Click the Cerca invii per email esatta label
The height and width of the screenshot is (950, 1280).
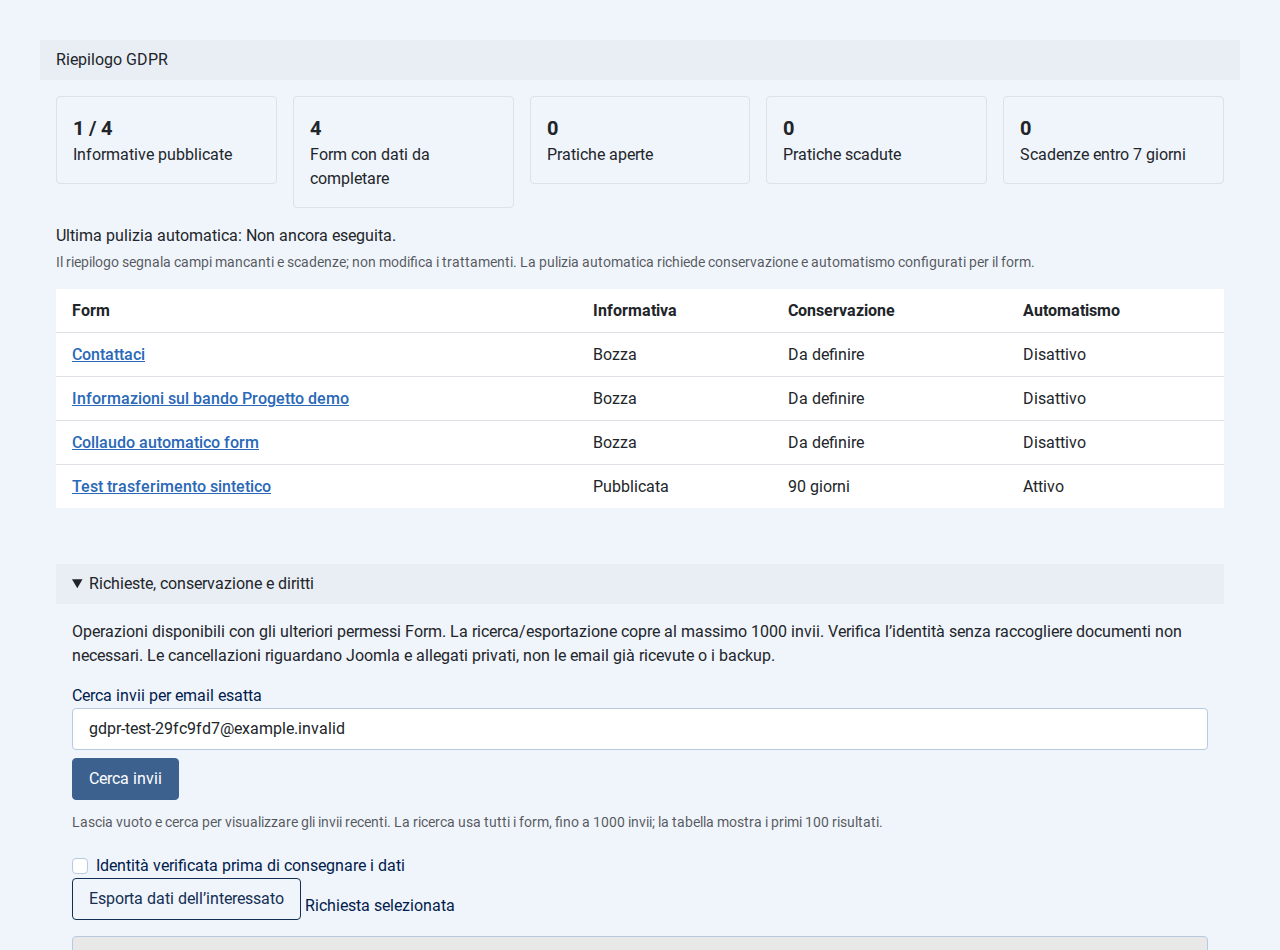(167, 696)
